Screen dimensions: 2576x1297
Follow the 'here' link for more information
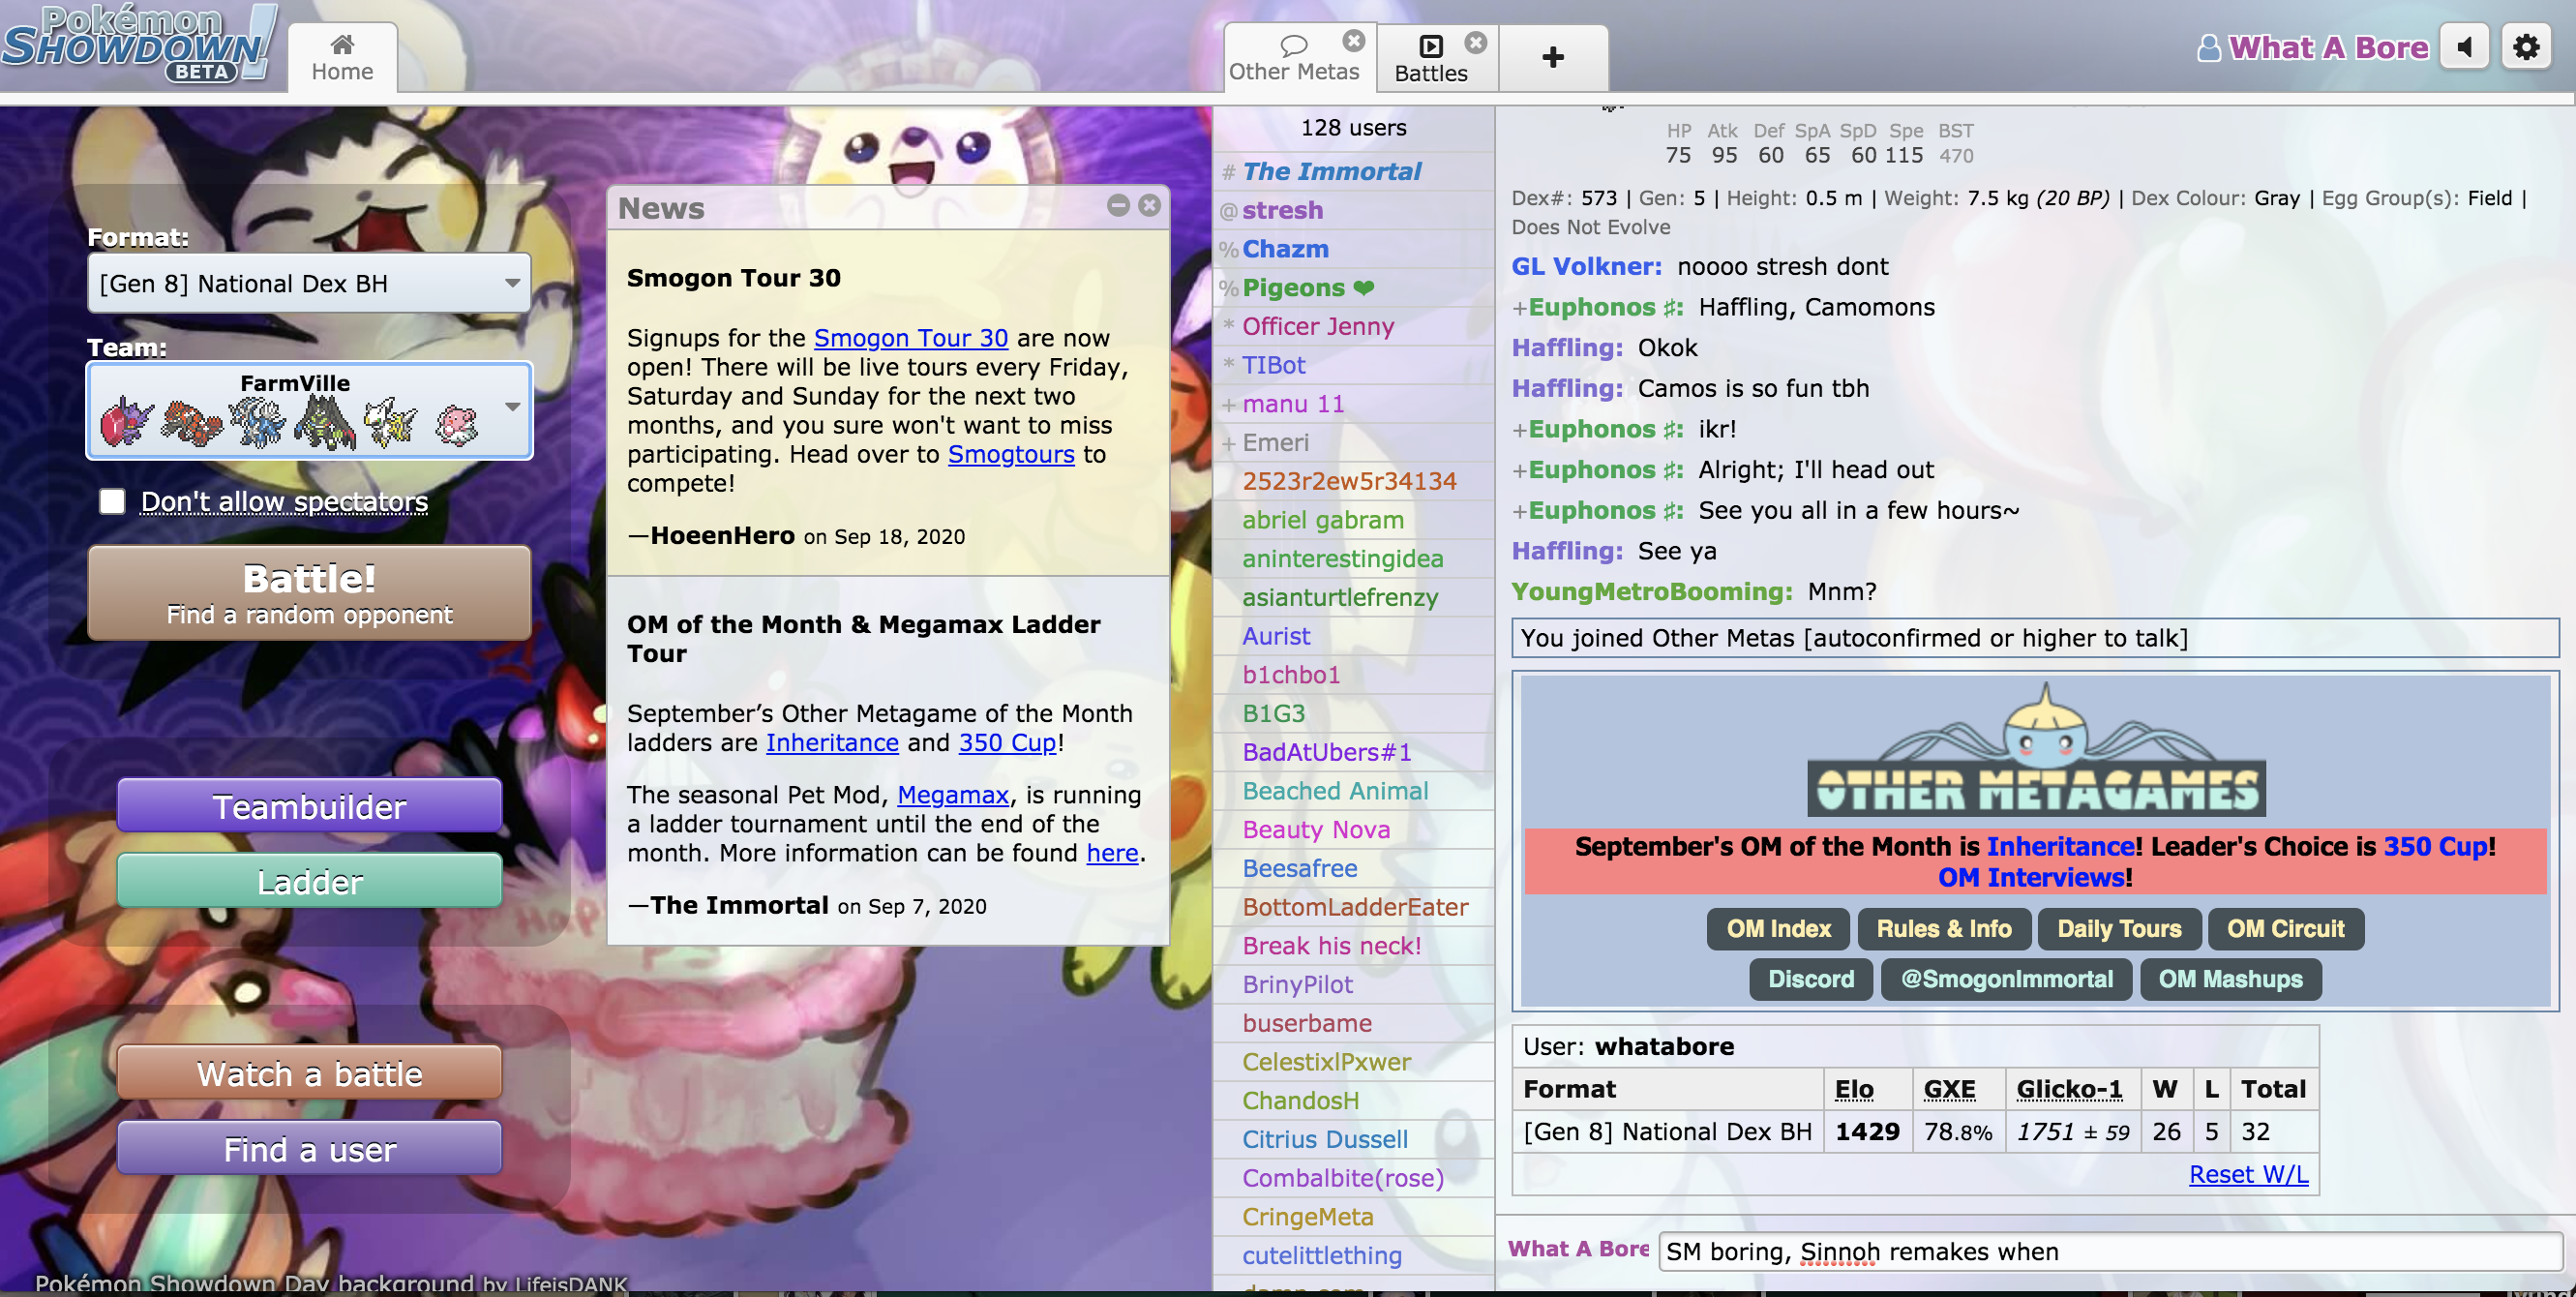tap(1112, 852)
